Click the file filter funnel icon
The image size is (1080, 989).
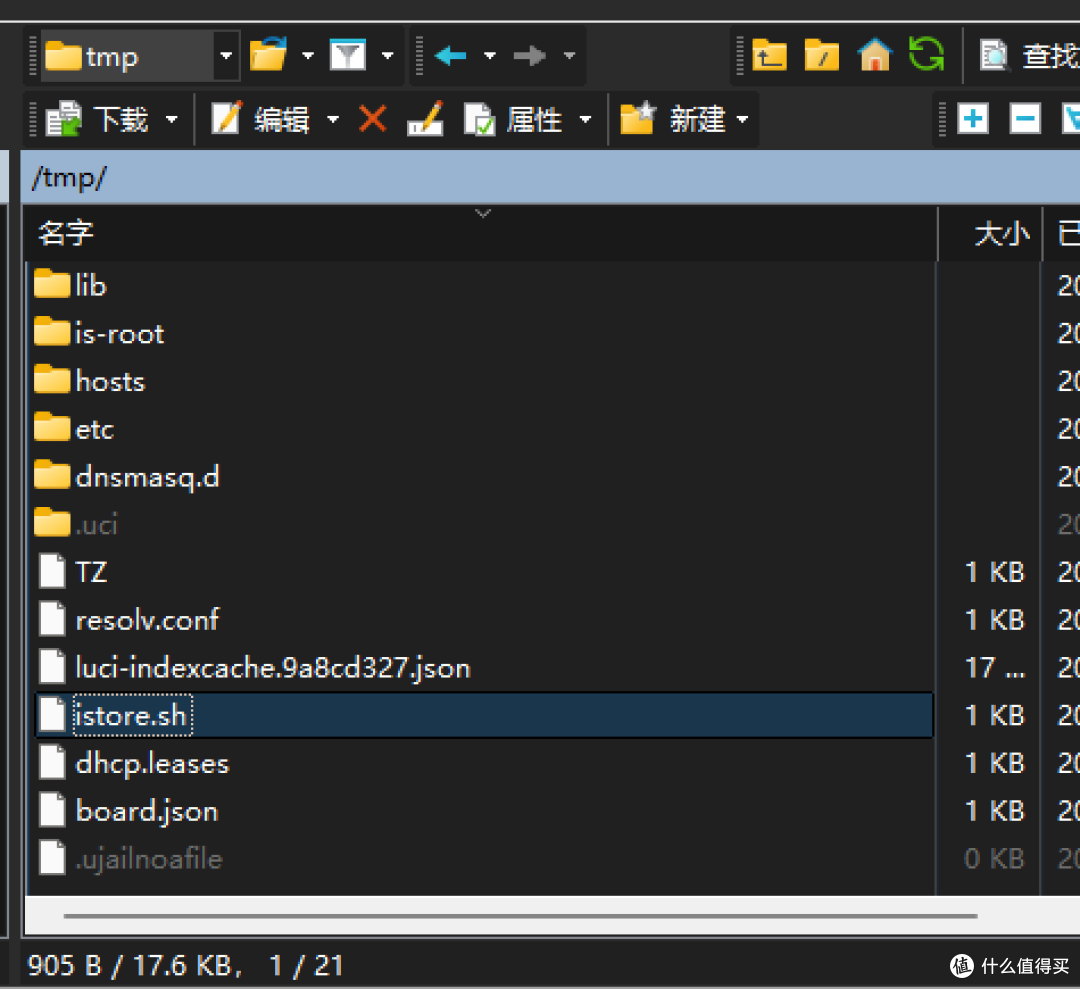click(348, 56)
